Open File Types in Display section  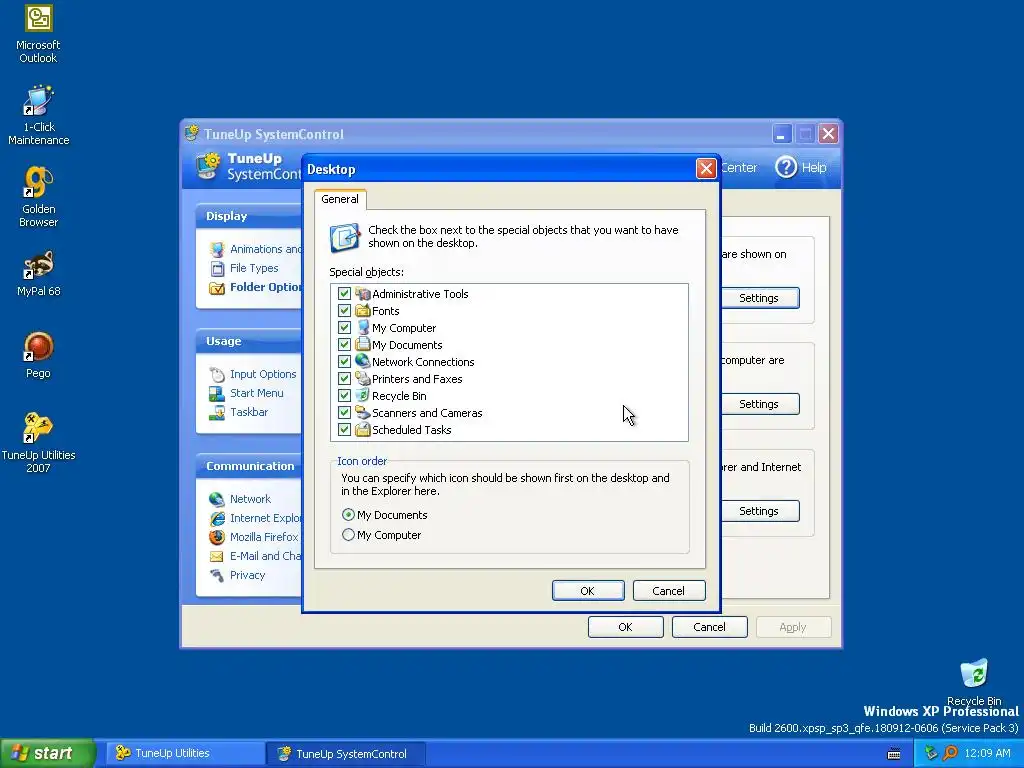(254, 268)
